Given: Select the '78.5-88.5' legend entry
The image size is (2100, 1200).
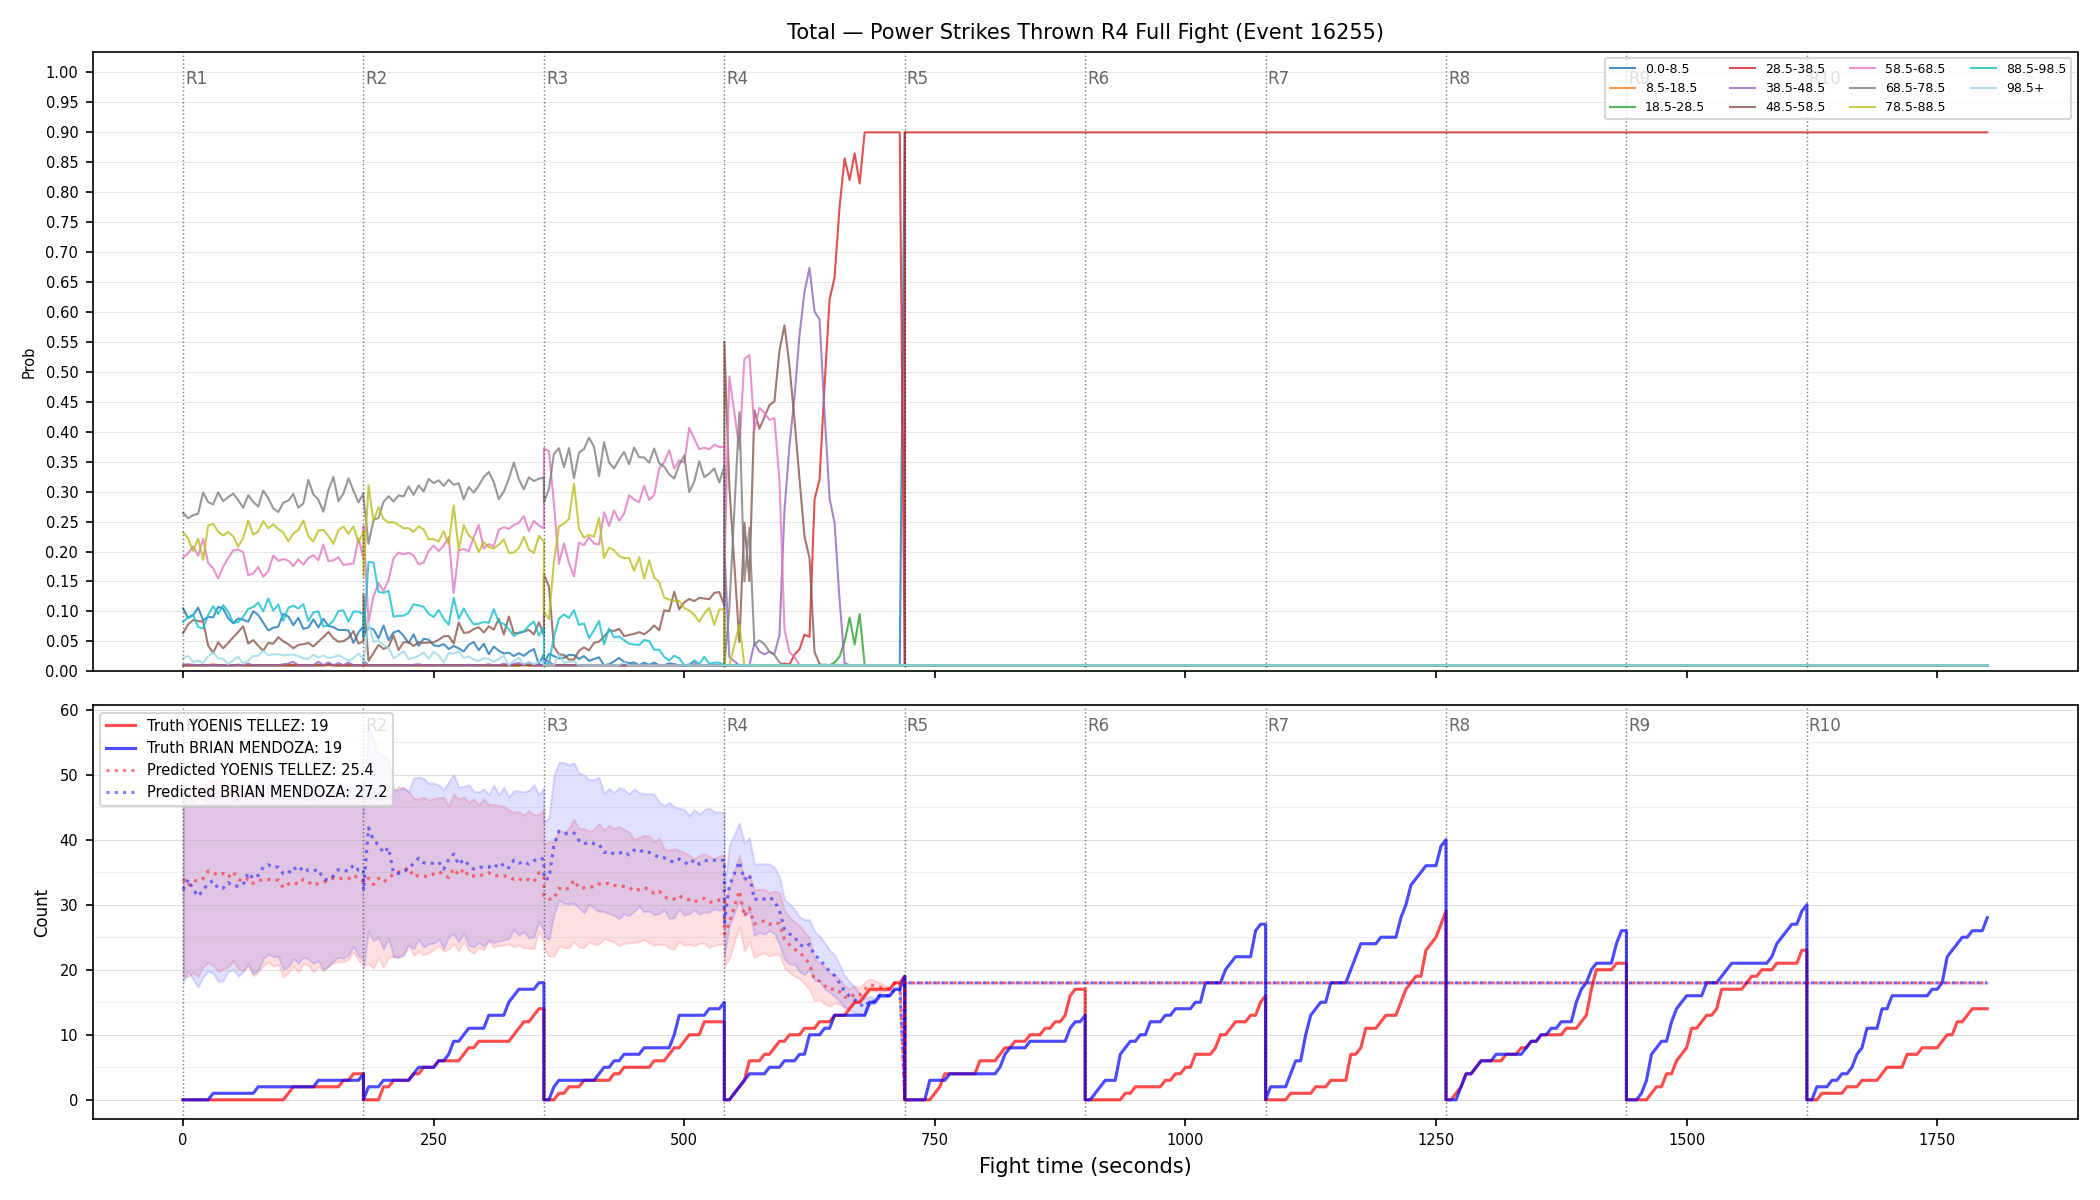Looking at the screenshot, I should coord(1897,107).
